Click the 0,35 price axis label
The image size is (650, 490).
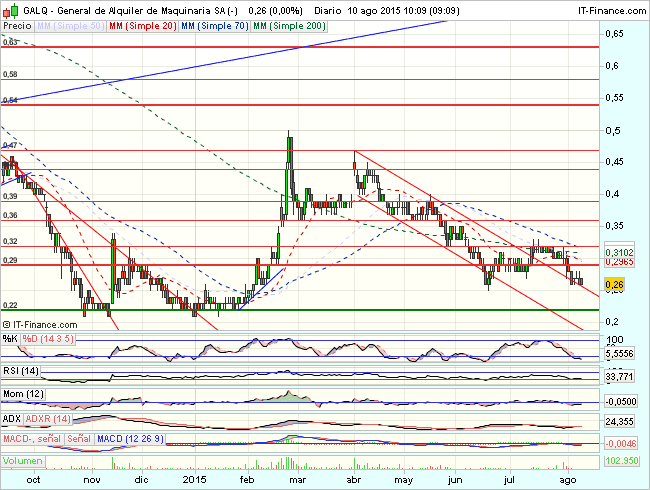click(614, 226)
